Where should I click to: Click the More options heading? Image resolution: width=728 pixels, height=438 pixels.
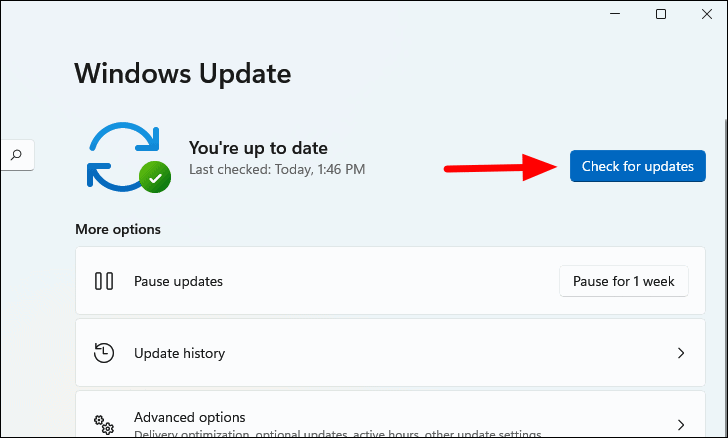118,229
